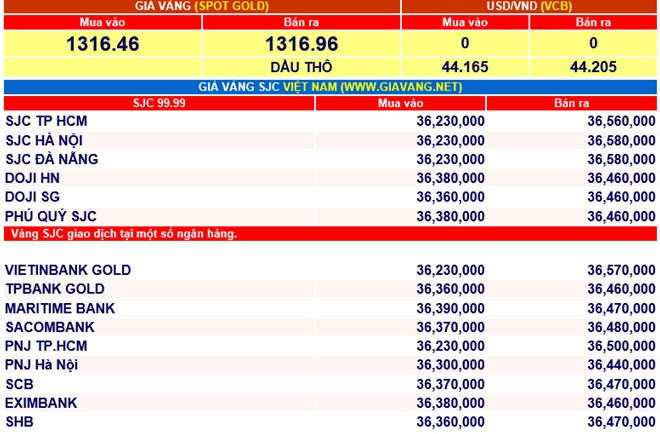Select SJC TP HCM sell price 36,560,000

click(621, 121)
